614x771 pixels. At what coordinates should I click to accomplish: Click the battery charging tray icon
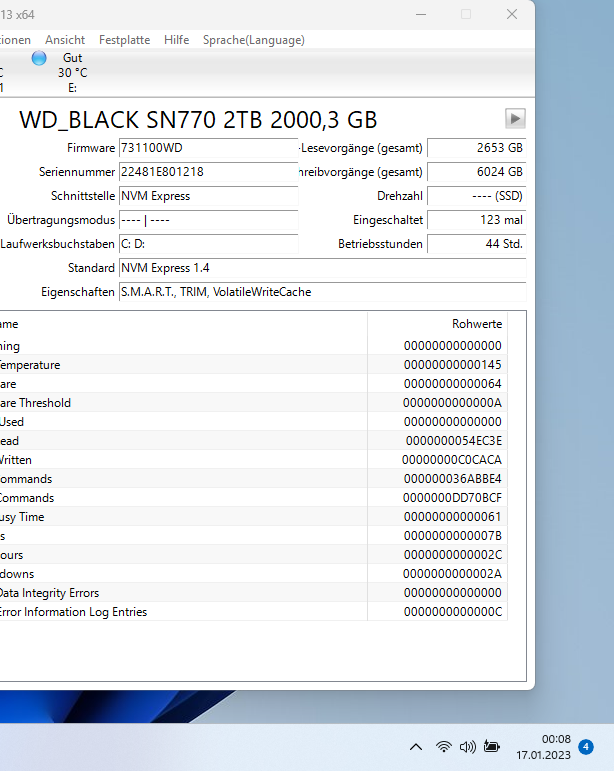(491, 746)
